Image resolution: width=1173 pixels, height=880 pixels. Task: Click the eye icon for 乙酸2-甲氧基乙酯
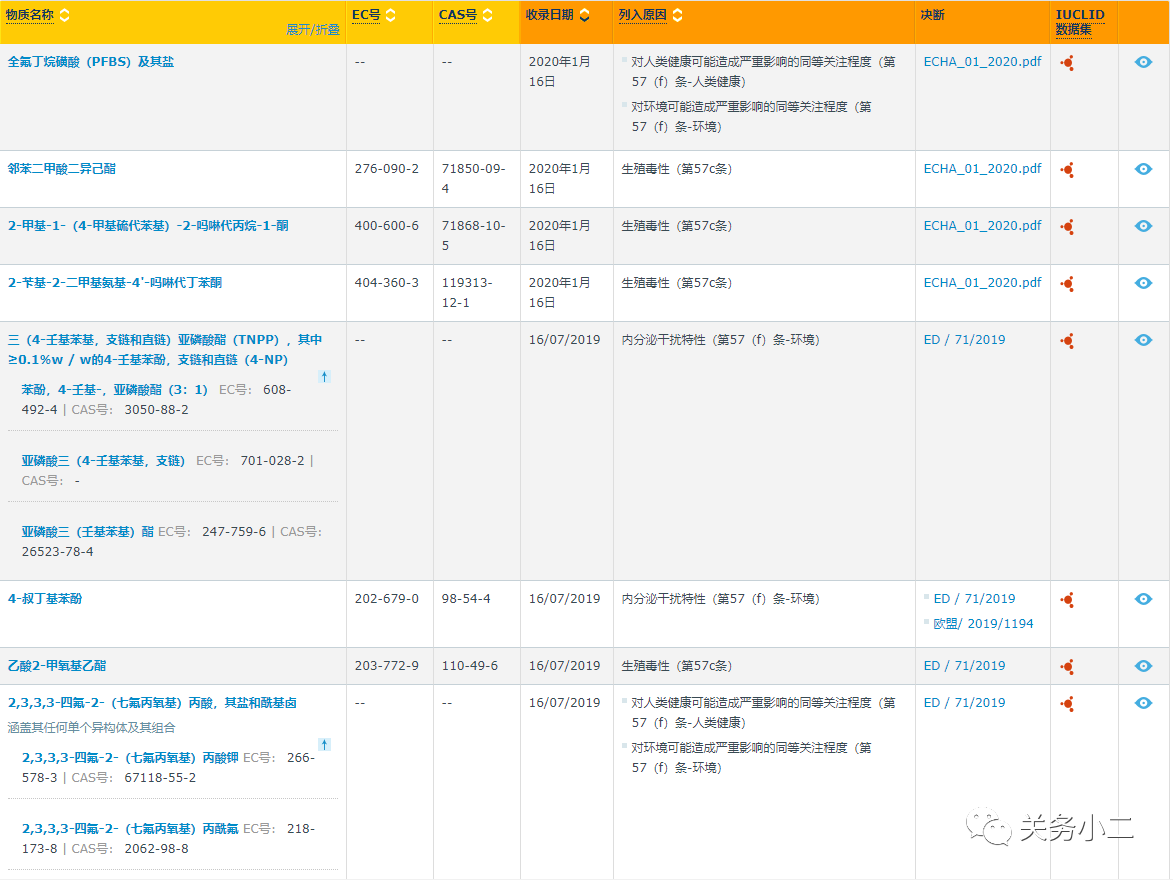(1142, 666)
